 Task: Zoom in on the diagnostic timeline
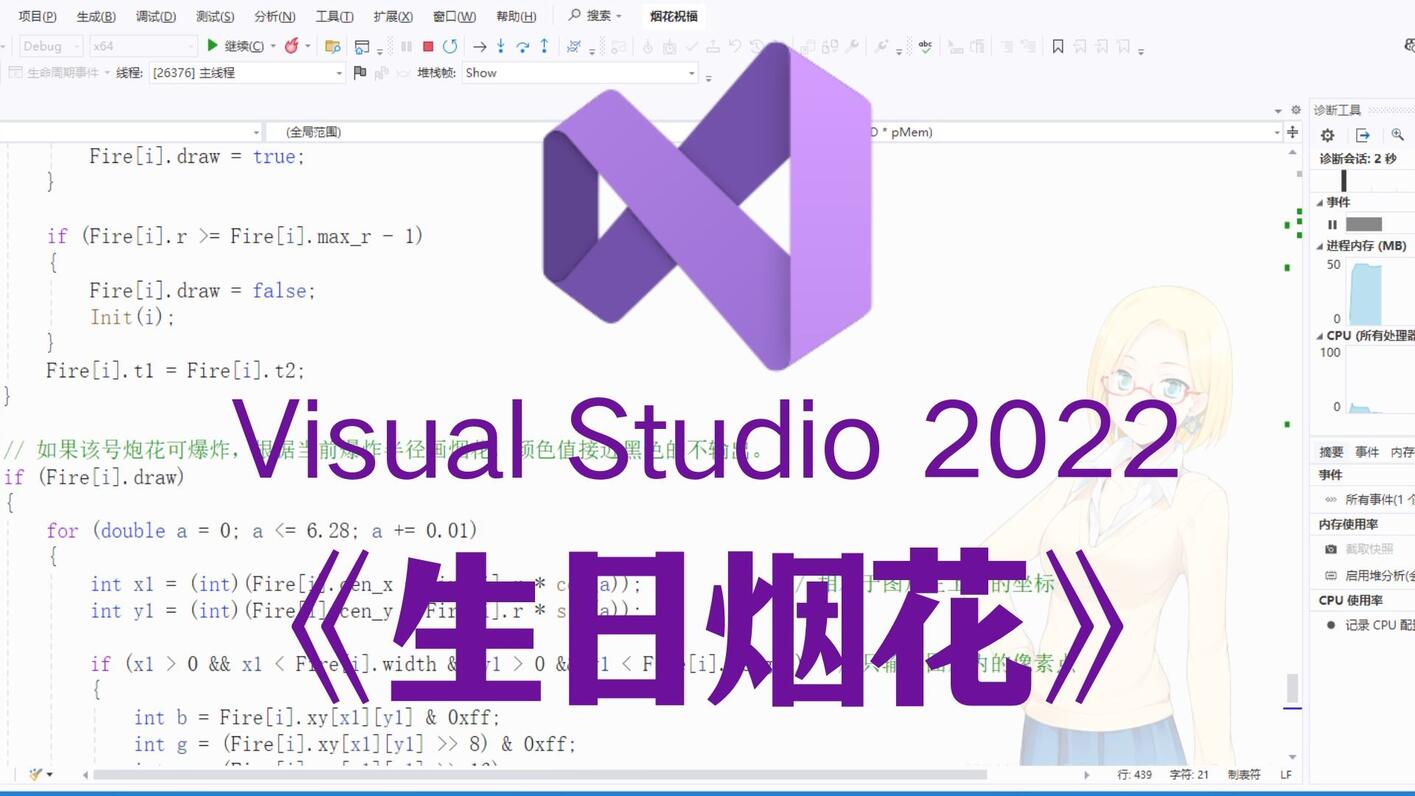pyautogui.click(x=1397, y=135)
